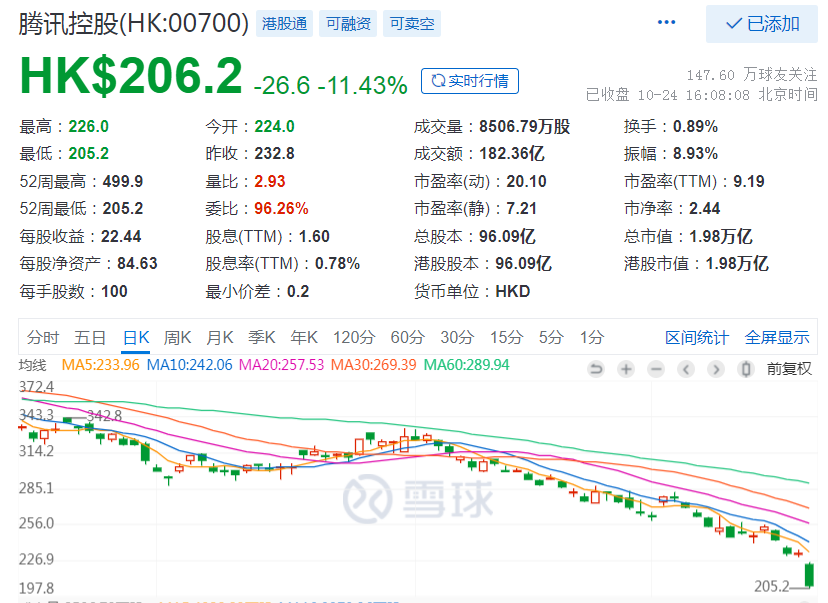This screenshot has width=828, height=603.
Task: Click the 总市值 value 1.98万亿
Action: pyautogui.click(x=721, y=236)
